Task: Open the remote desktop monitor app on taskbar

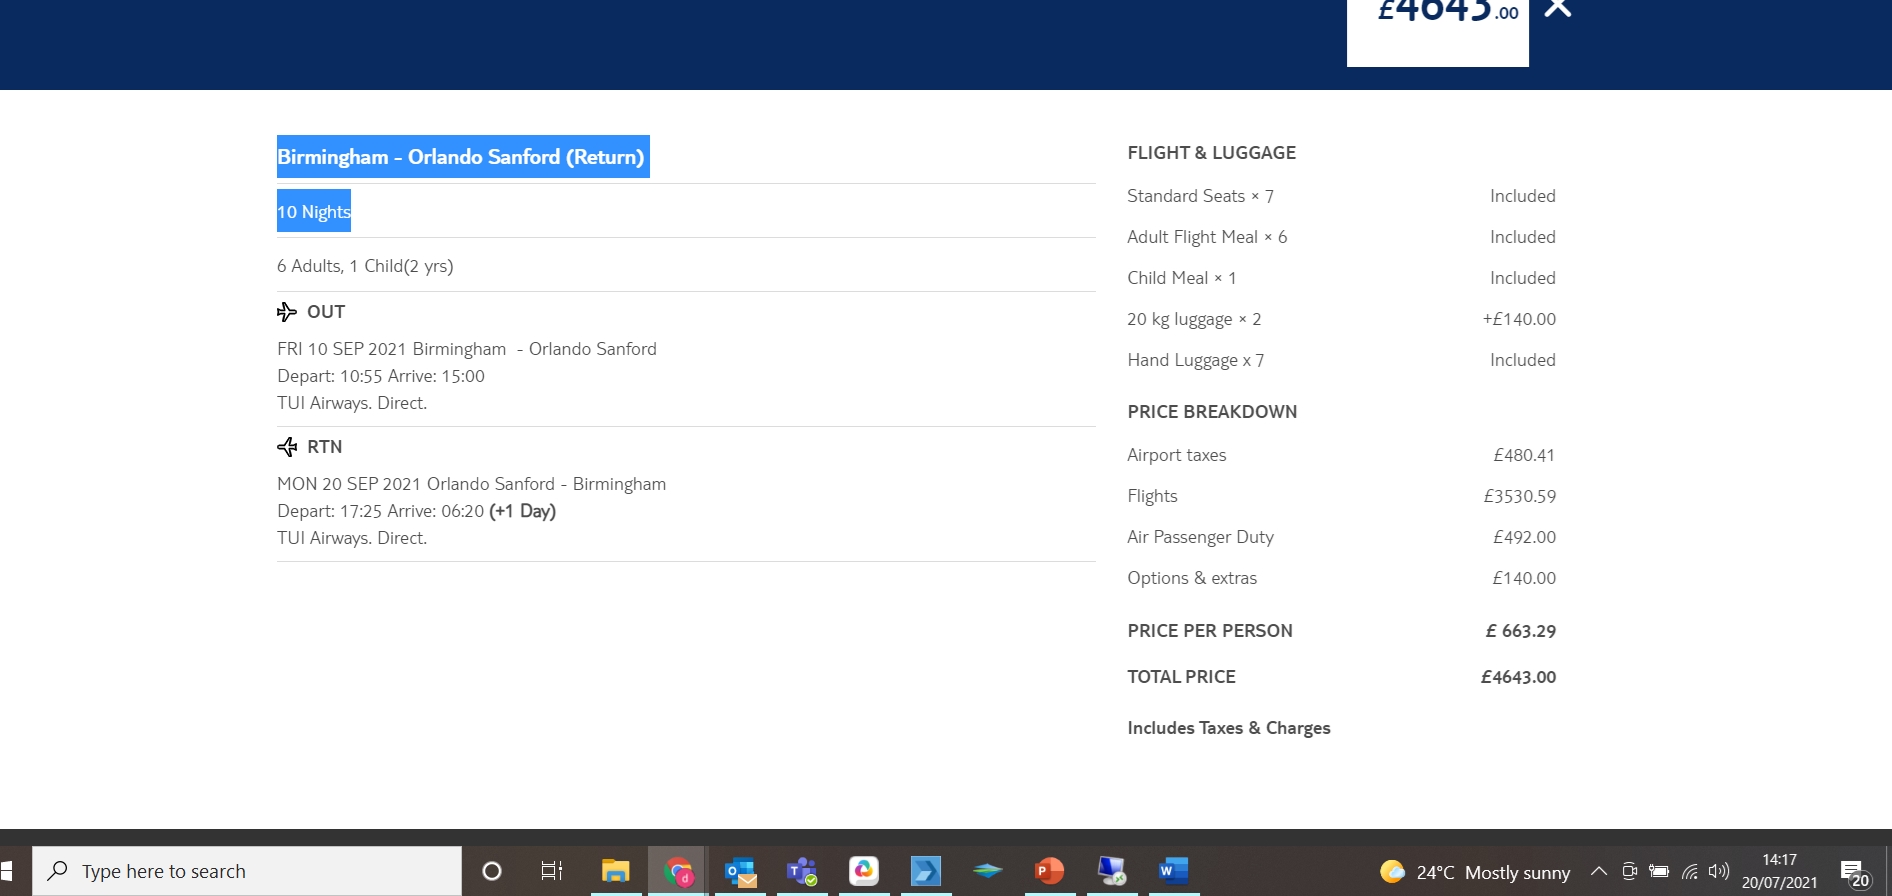Action: (x=1111, y=871)
